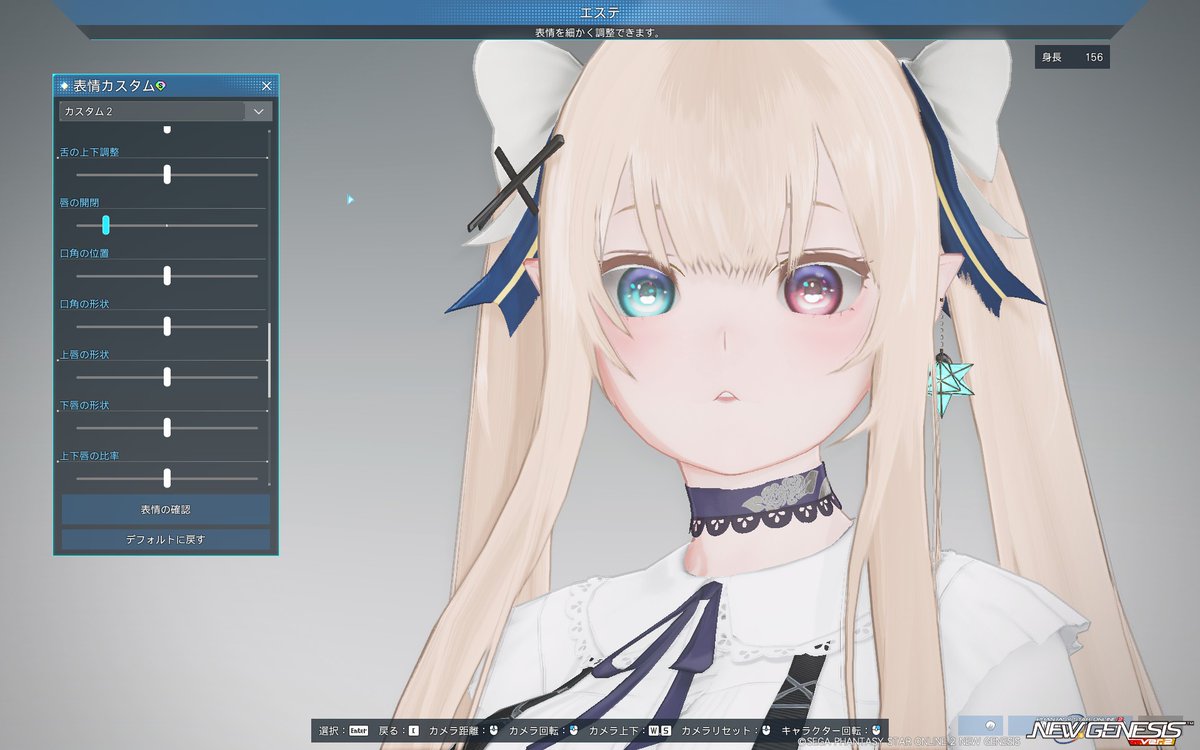The image size is (1200, 750).
Task: Adjust the 上唇の形状 slider
Action: click(x=166, y=377)
